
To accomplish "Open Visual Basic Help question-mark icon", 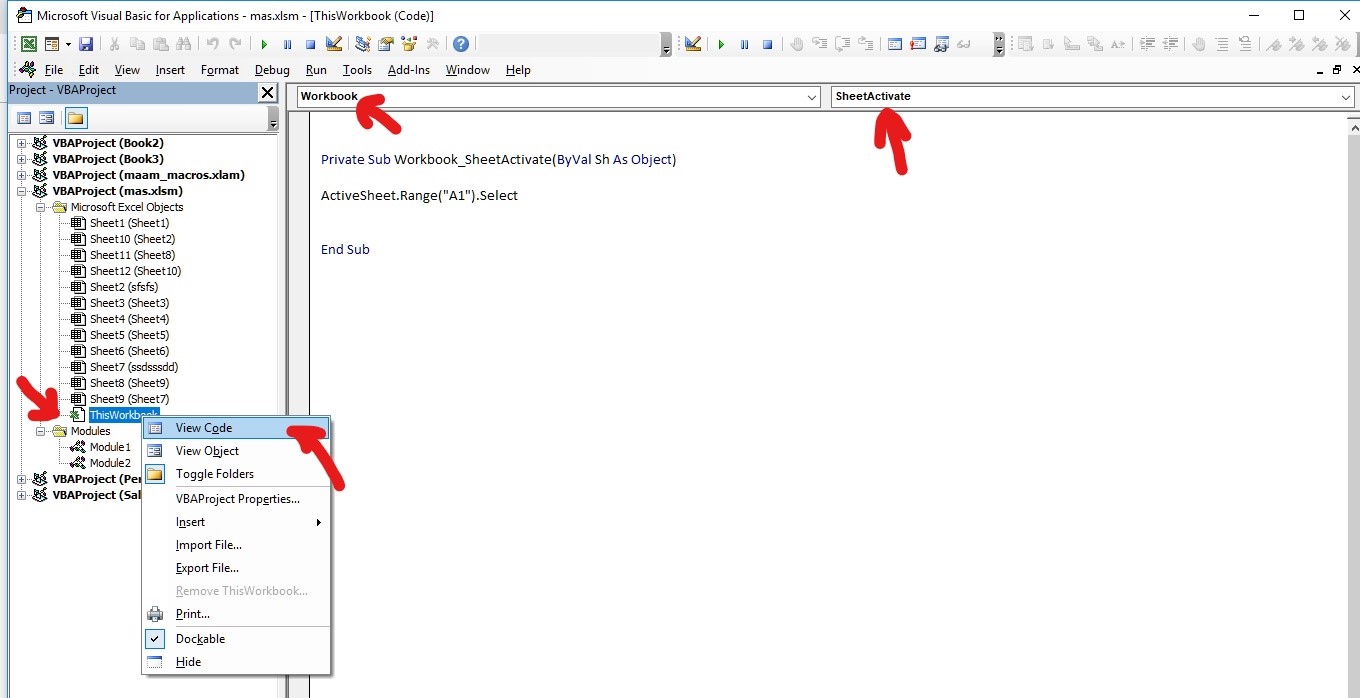I will (x=460, y=44).
